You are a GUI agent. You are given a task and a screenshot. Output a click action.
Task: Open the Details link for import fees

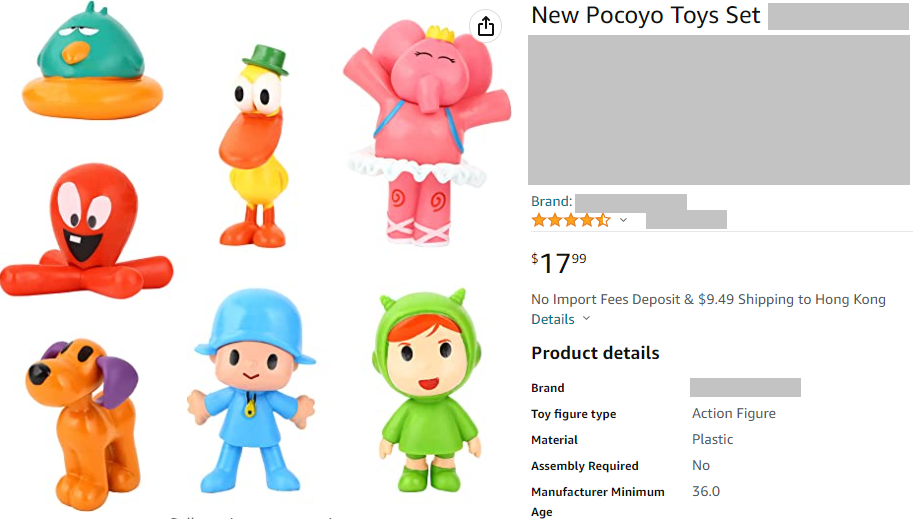553,319
